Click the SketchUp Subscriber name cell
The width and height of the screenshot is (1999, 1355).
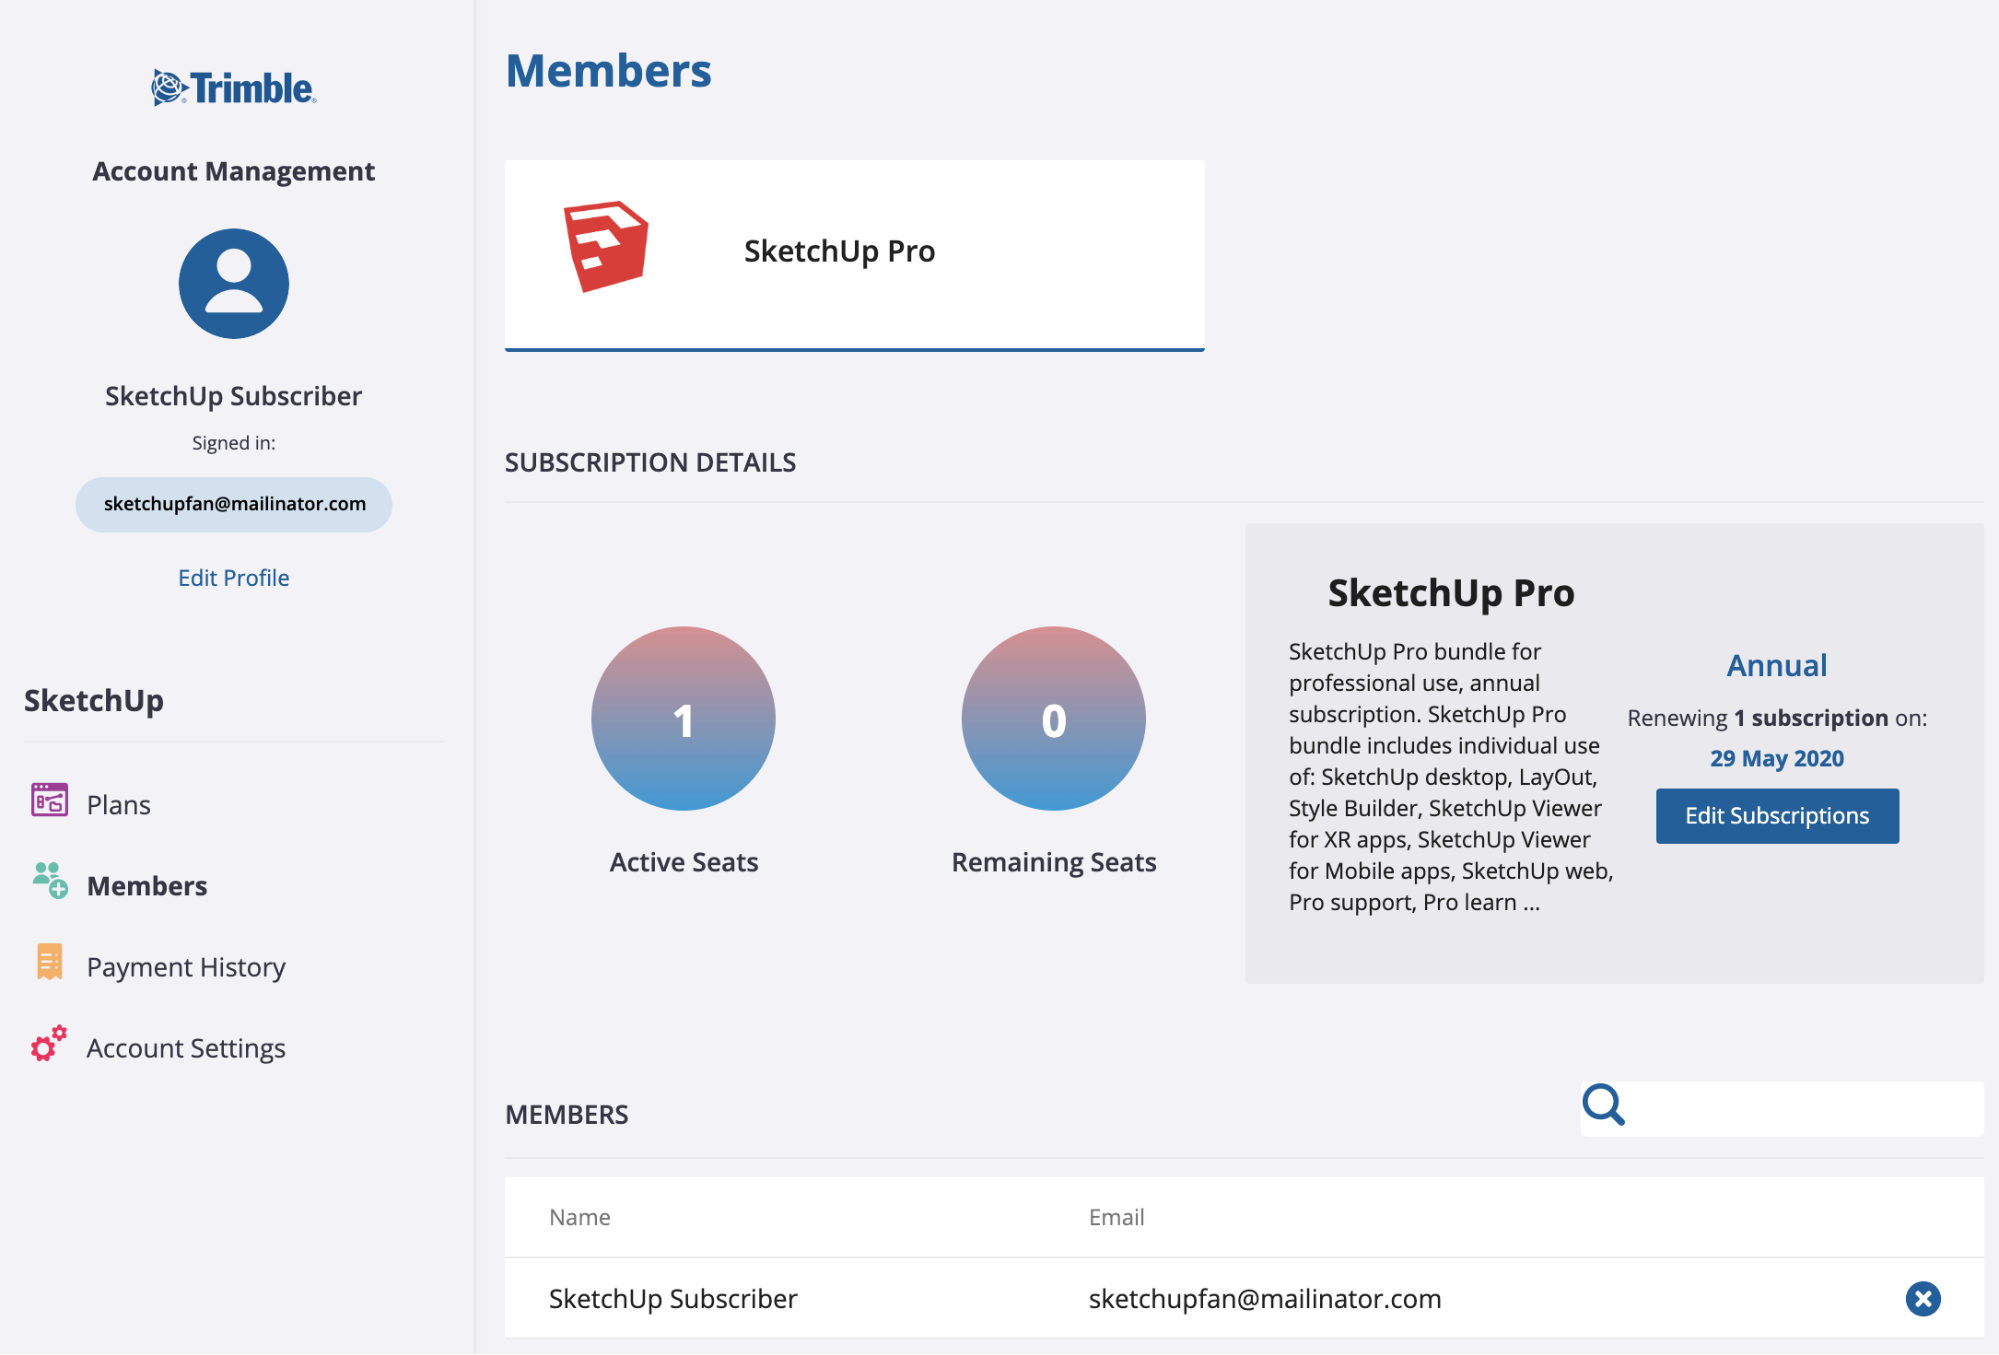673,1298
